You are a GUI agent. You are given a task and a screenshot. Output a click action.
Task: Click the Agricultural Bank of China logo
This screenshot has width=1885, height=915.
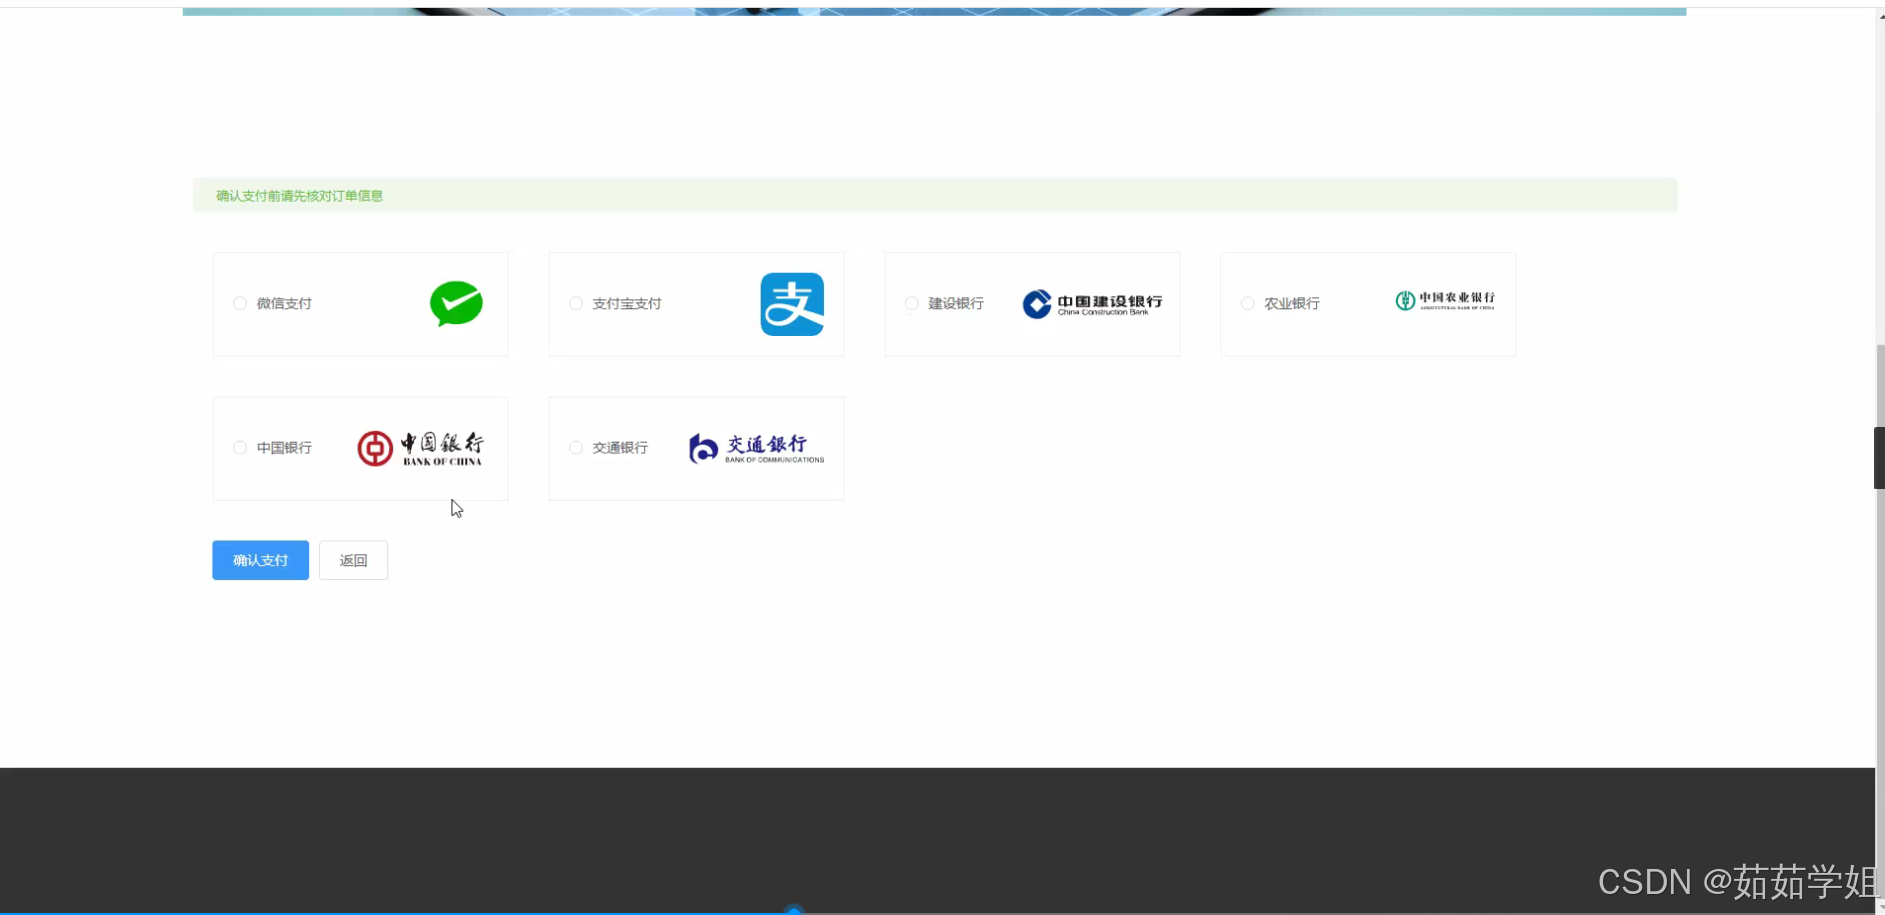1445,300
